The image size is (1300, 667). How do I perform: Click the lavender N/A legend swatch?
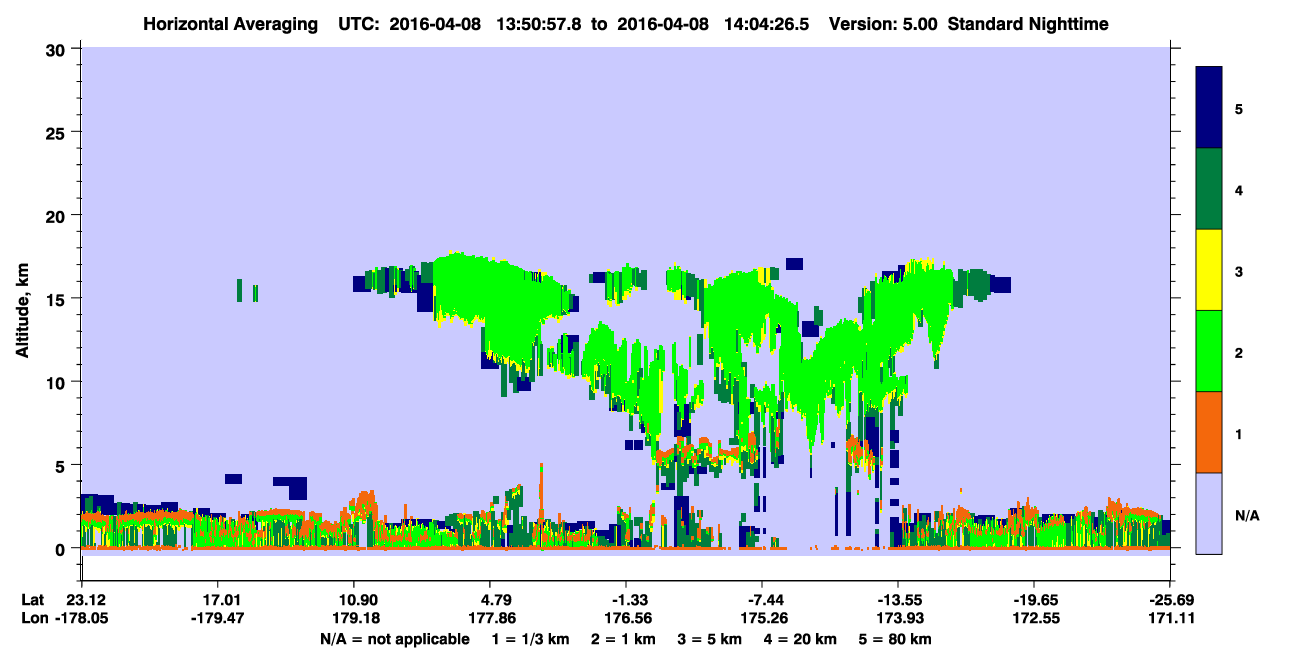point(1209,513)
